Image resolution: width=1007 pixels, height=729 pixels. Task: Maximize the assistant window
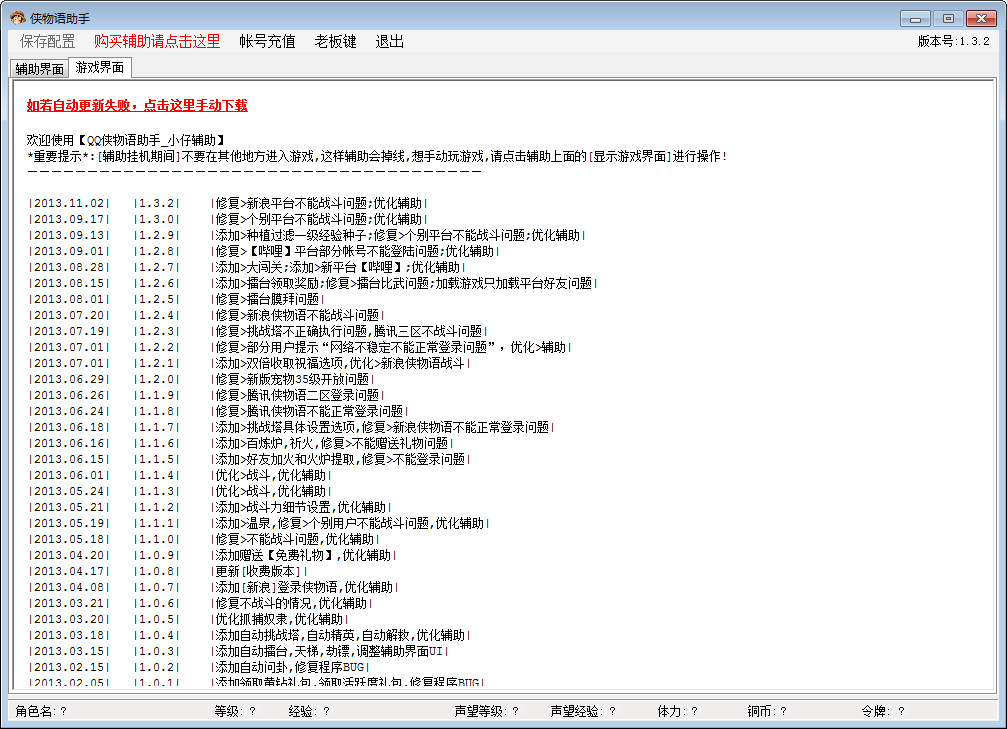948,17
